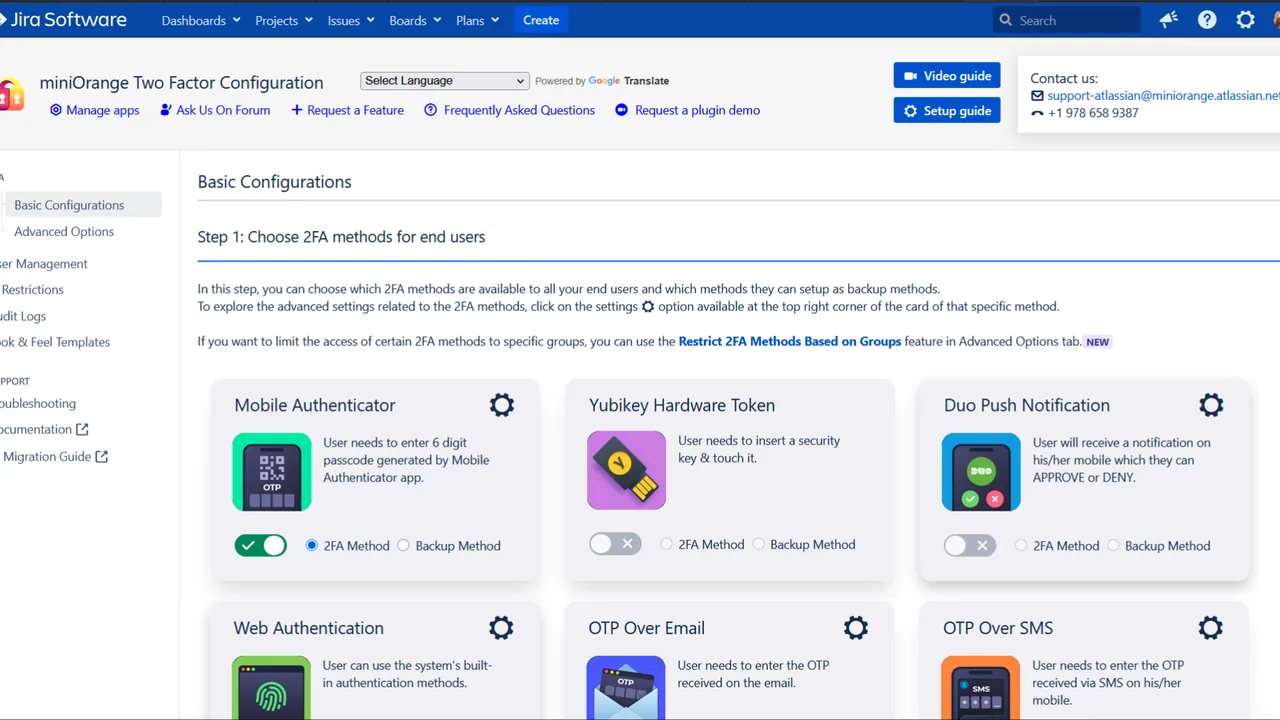Expand the Issues menu
The height and width of the screenshot is (720, 1280).
351,20
